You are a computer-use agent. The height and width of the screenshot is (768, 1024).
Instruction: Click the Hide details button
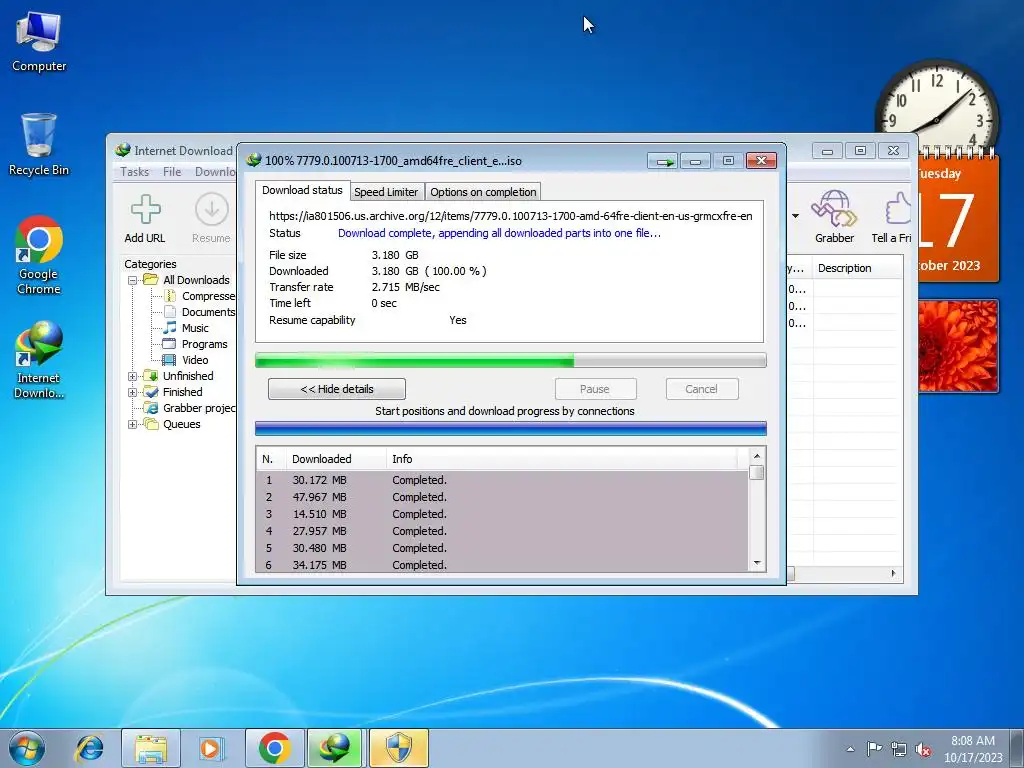(337, 389)
